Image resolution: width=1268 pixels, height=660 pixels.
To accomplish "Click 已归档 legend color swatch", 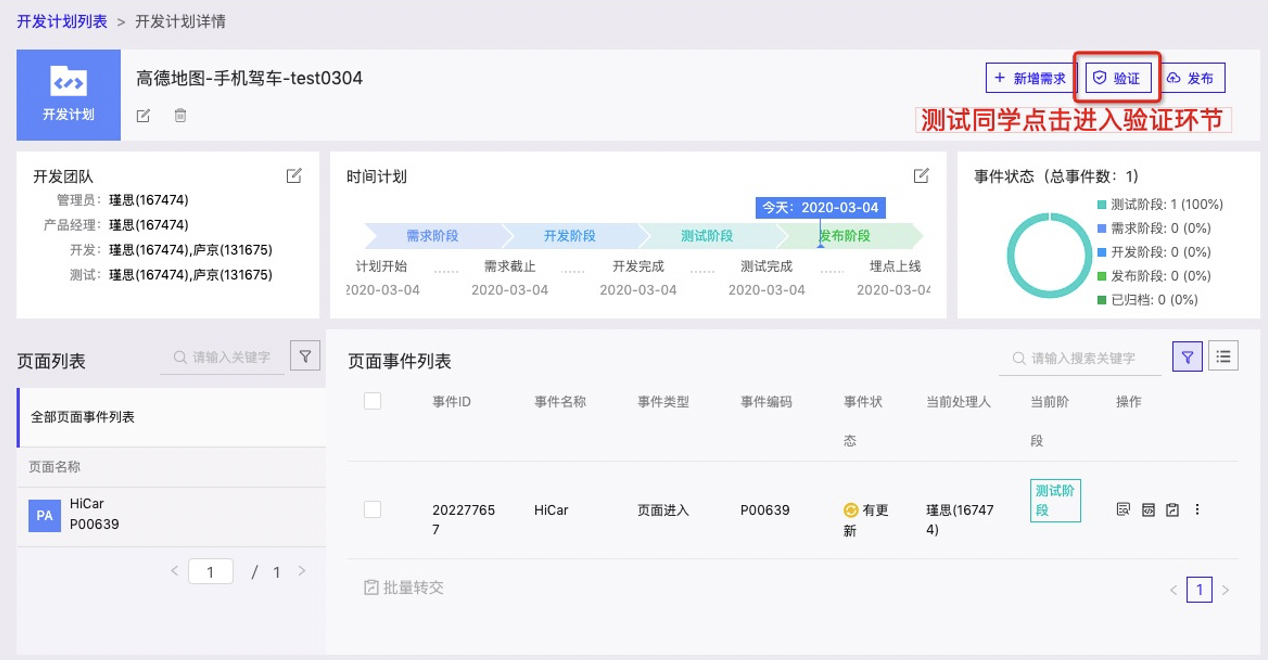I will coord(1101,299).
